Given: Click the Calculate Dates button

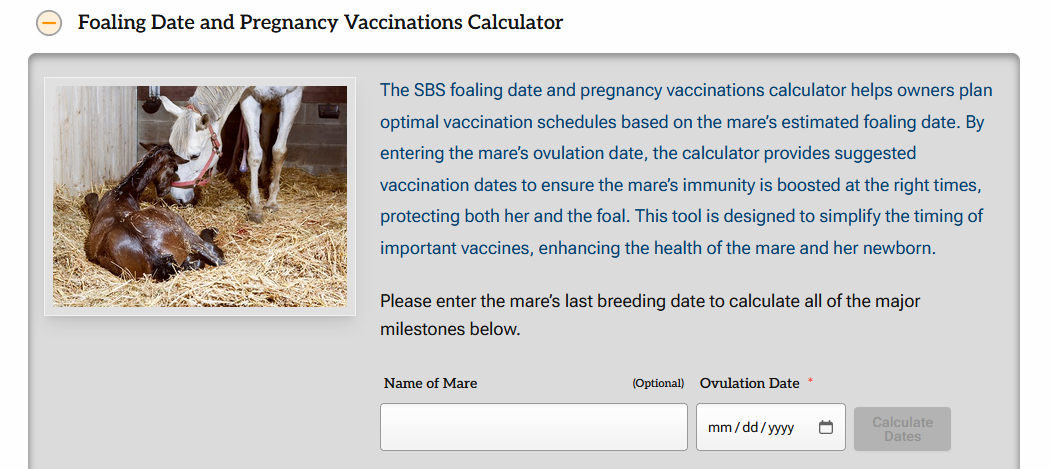Looking at the screenshot, I should pos(902,429).
